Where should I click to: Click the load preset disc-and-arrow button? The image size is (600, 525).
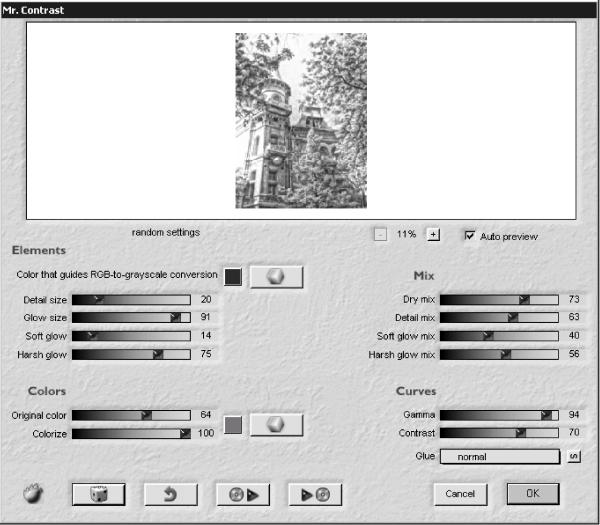click(x=243, y=494)
